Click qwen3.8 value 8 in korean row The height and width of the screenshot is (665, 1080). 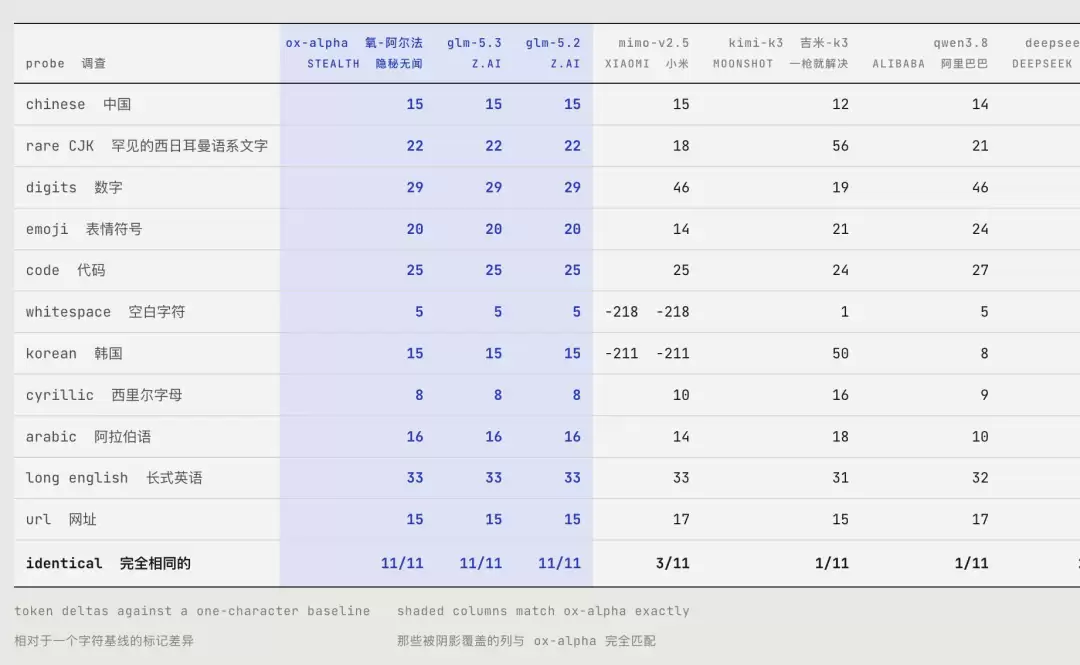[x=984, y=354]
